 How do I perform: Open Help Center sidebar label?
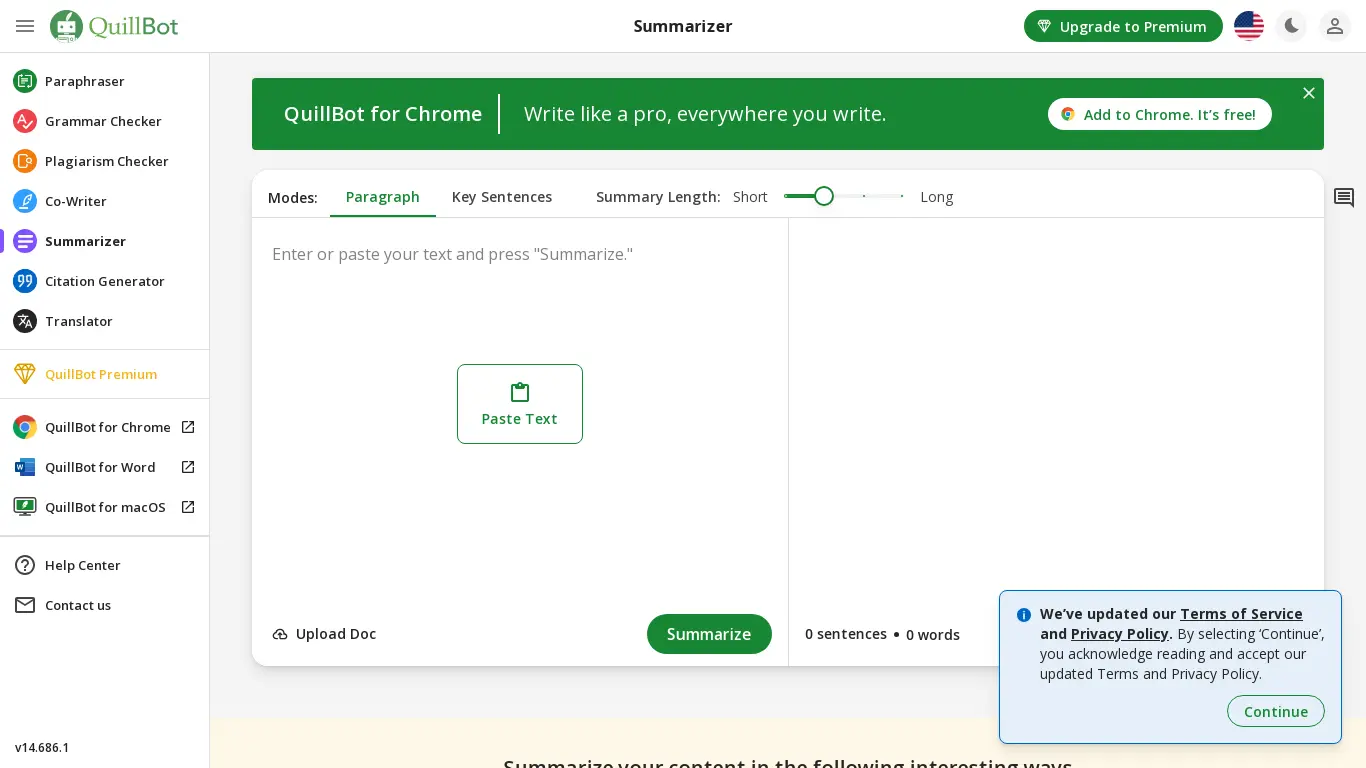point(83,565)
